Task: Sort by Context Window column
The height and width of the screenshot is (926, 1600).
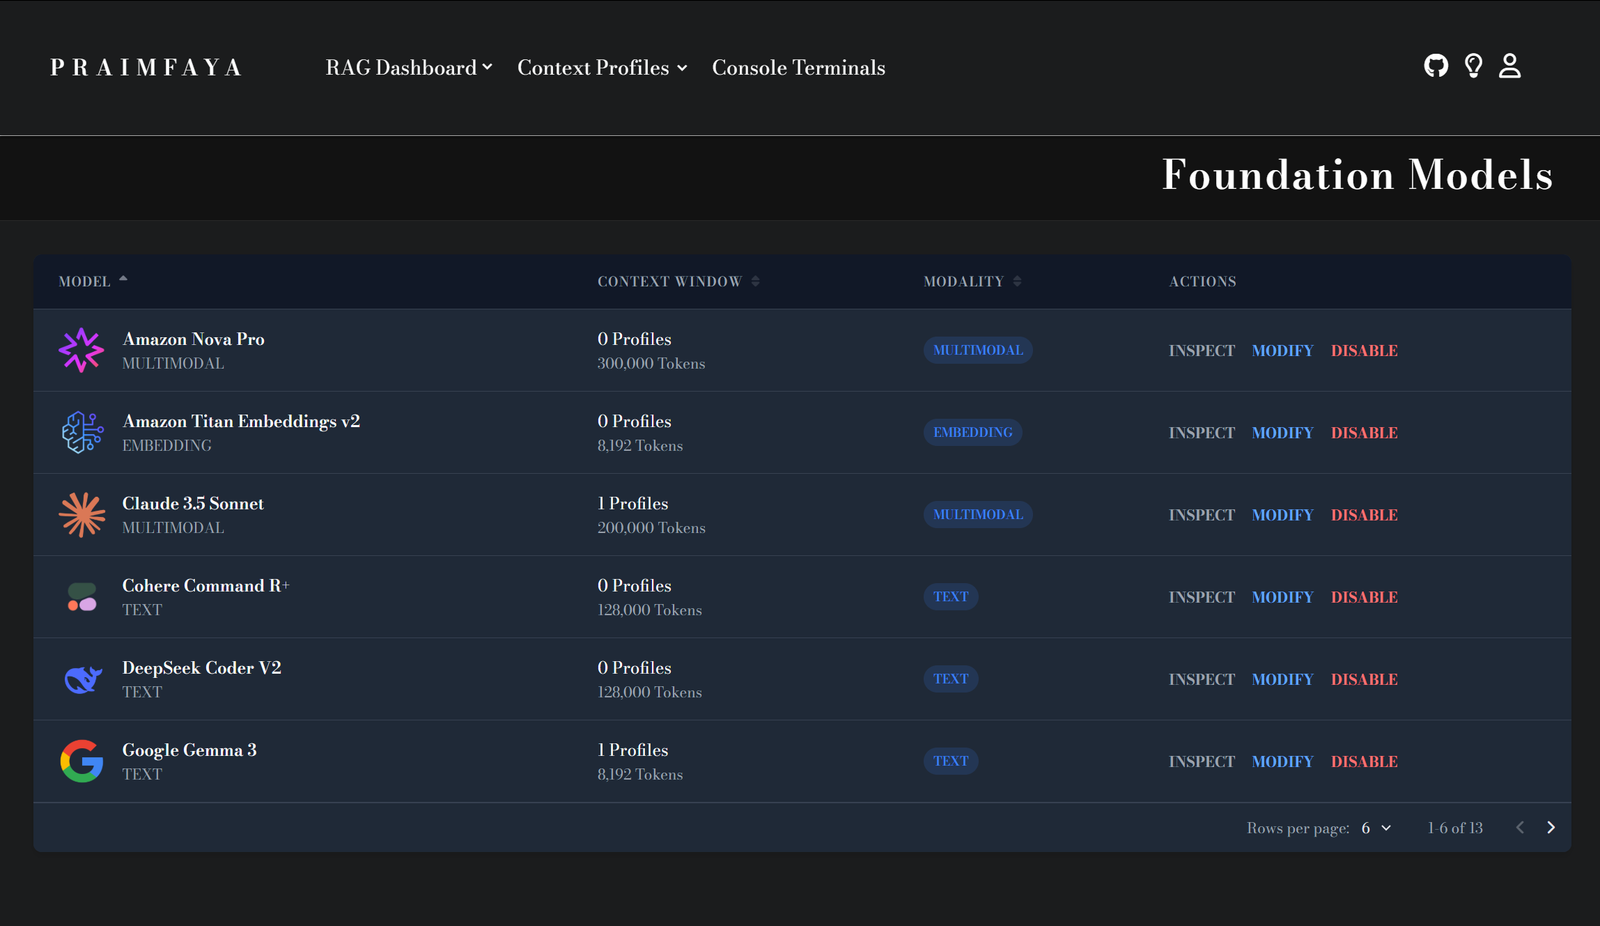Action: (679, 282)
